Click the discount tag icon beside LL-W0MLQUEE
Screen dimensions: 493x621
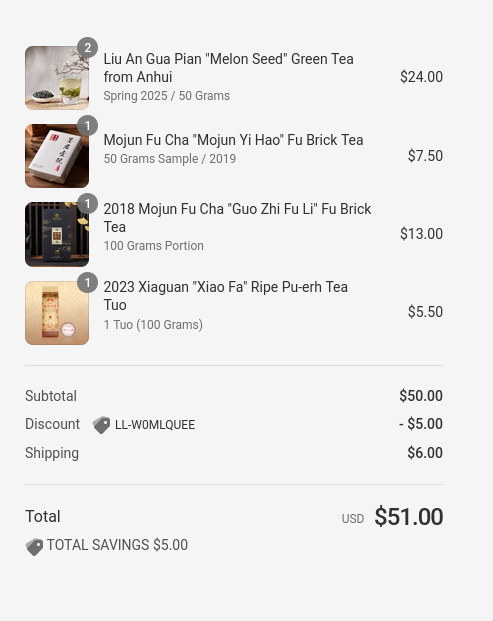[101, 425]
